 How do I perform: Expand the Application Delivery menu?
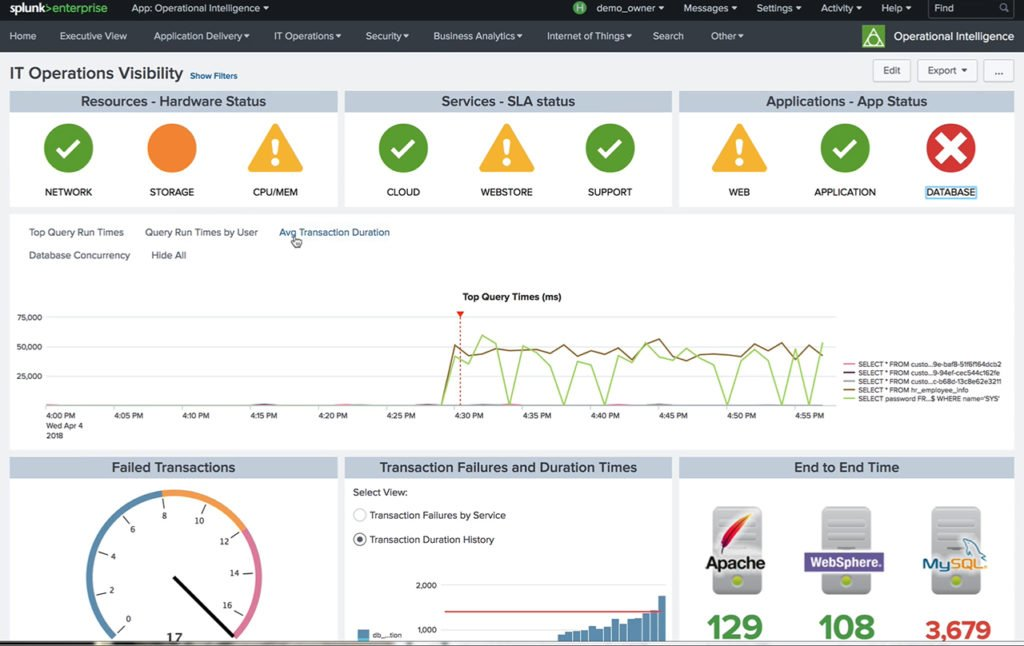click(201, 36)
